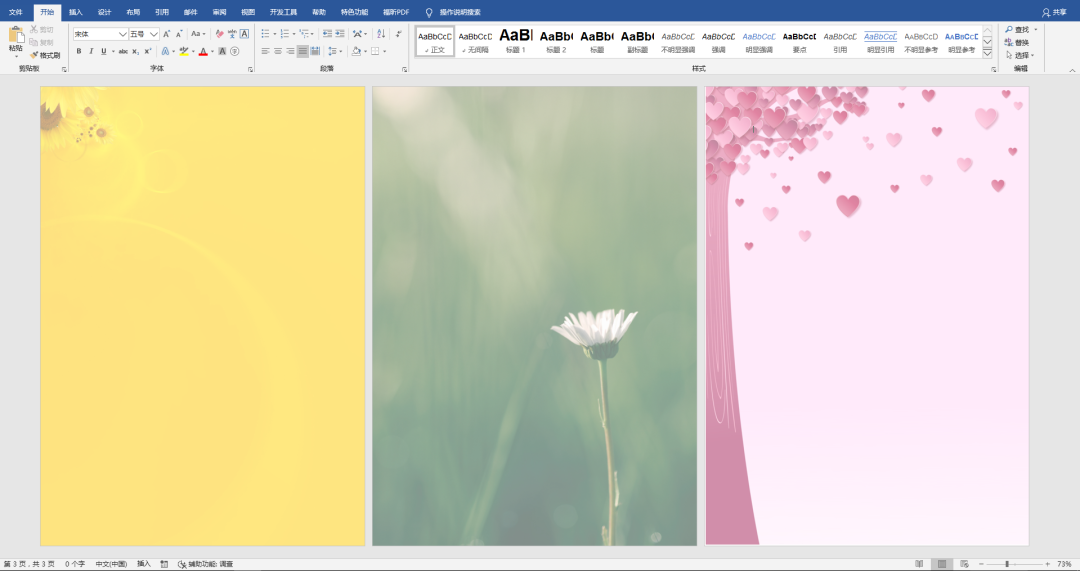The image size is (1080, 571).
Task: Open the Layout (布局) ribbon tab
Action: coord(133,12)
